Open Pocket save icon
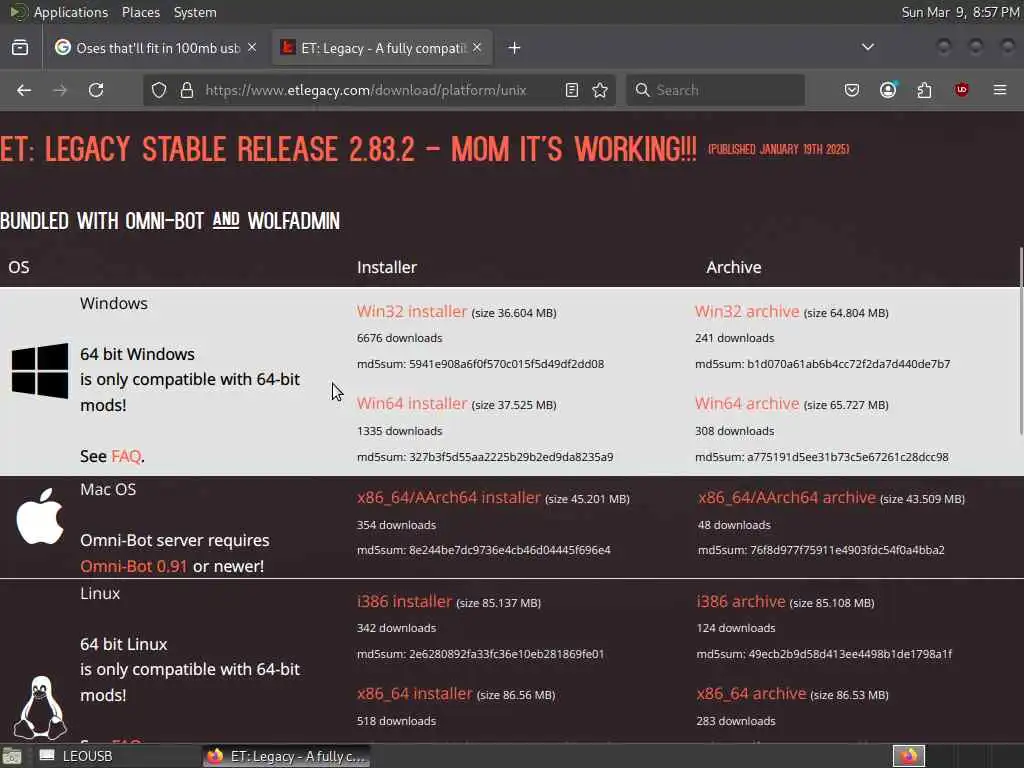Screen dimensions: 1024x768 (x=852, y=90)
